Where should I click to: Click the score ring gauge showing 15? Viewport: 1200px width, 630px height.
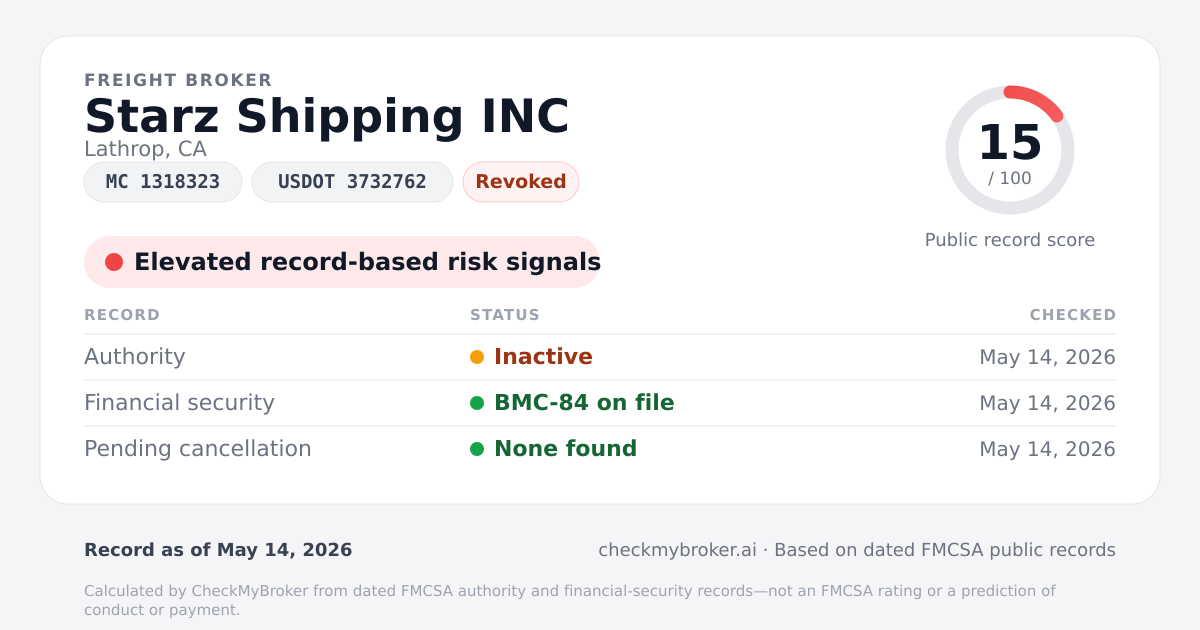1010,150
